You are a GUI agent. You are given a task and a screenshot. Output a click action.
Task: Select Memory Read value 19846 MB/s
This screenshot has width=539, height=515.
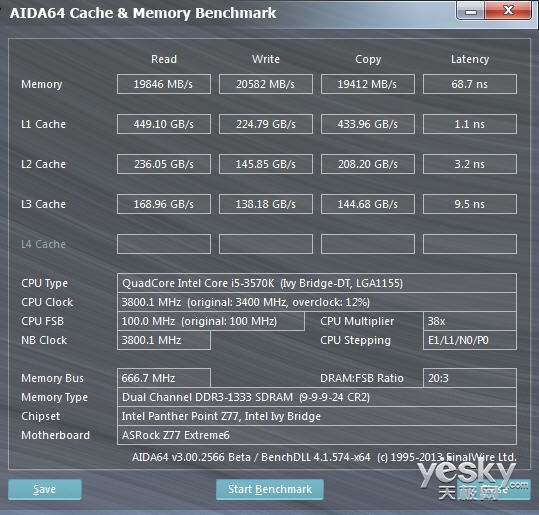click(x=164, y=84)
